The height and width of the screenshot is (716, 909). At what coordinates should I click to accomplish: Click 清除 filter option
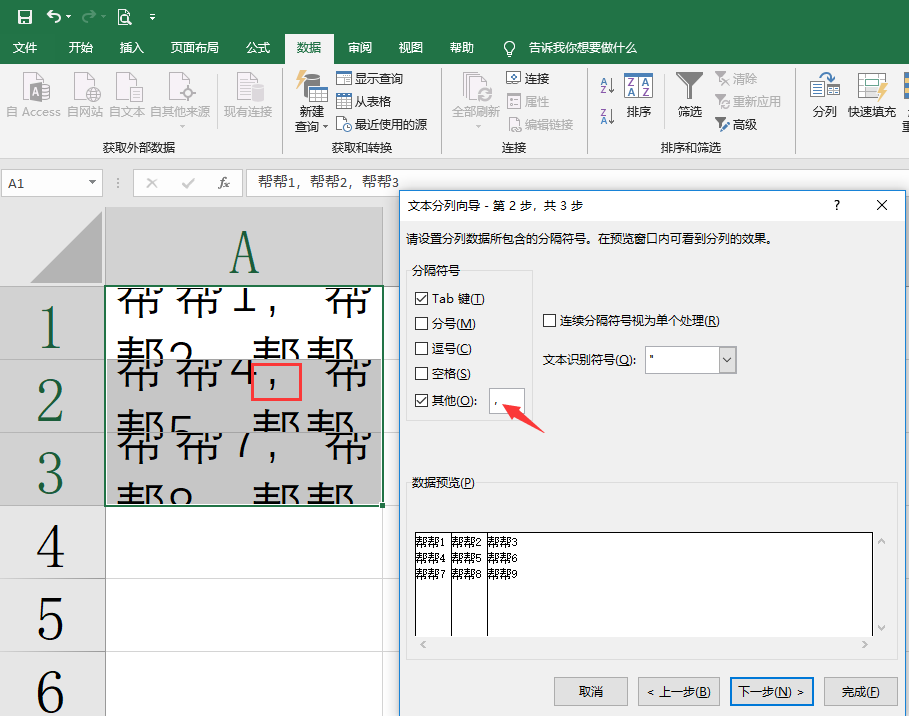tap(736, 78)
